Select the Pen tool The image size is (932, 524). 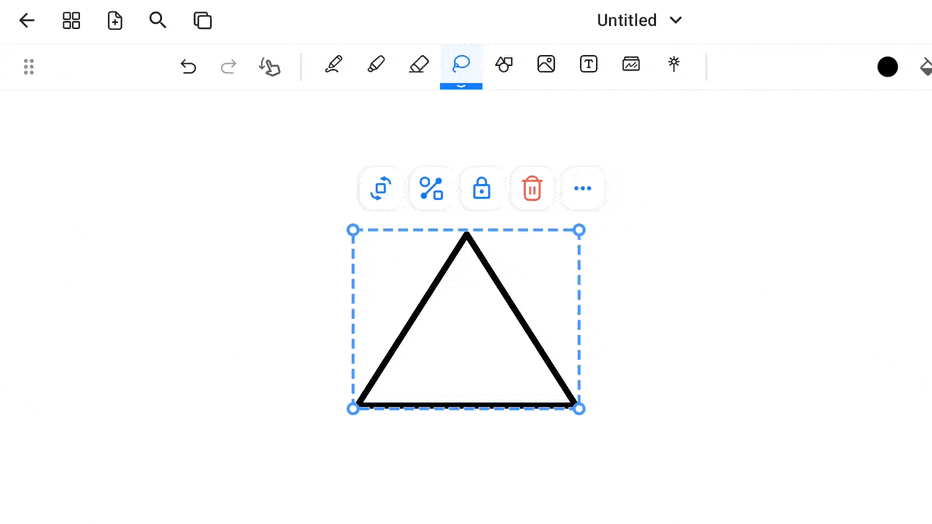click(x=333, y=64)
